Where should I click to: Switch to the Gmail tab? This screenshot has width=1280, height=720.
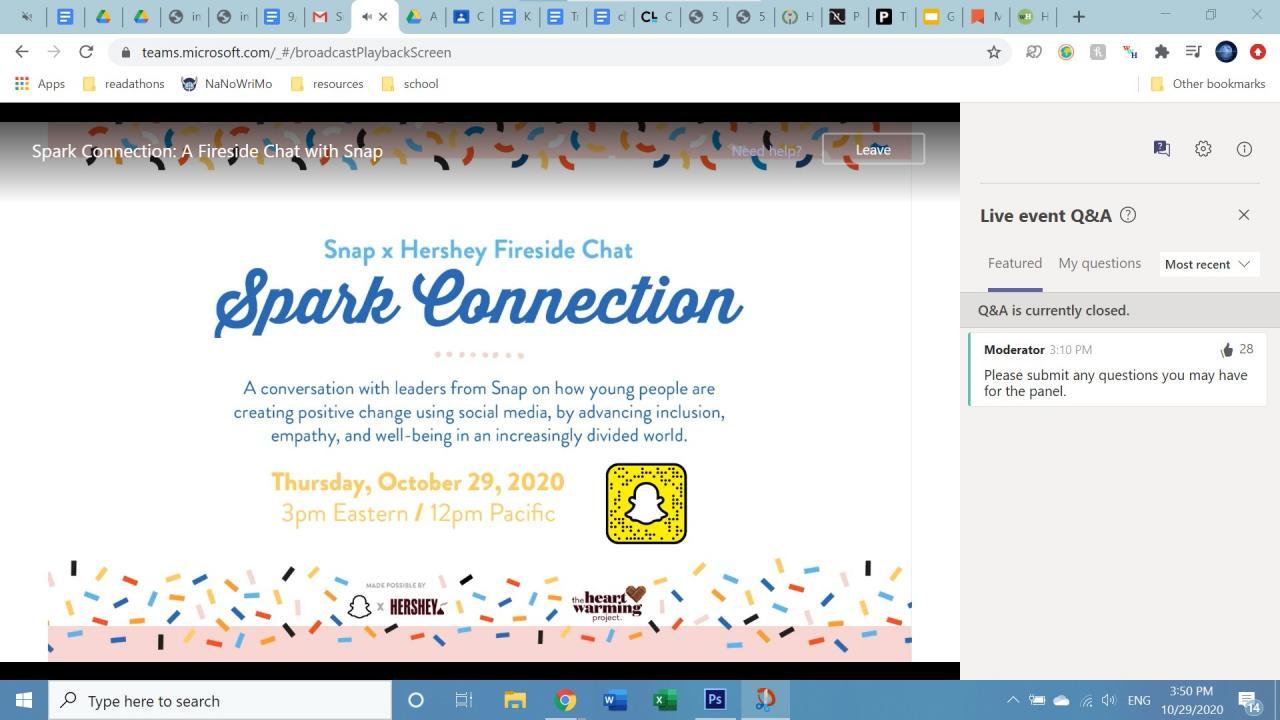(327, 16)
